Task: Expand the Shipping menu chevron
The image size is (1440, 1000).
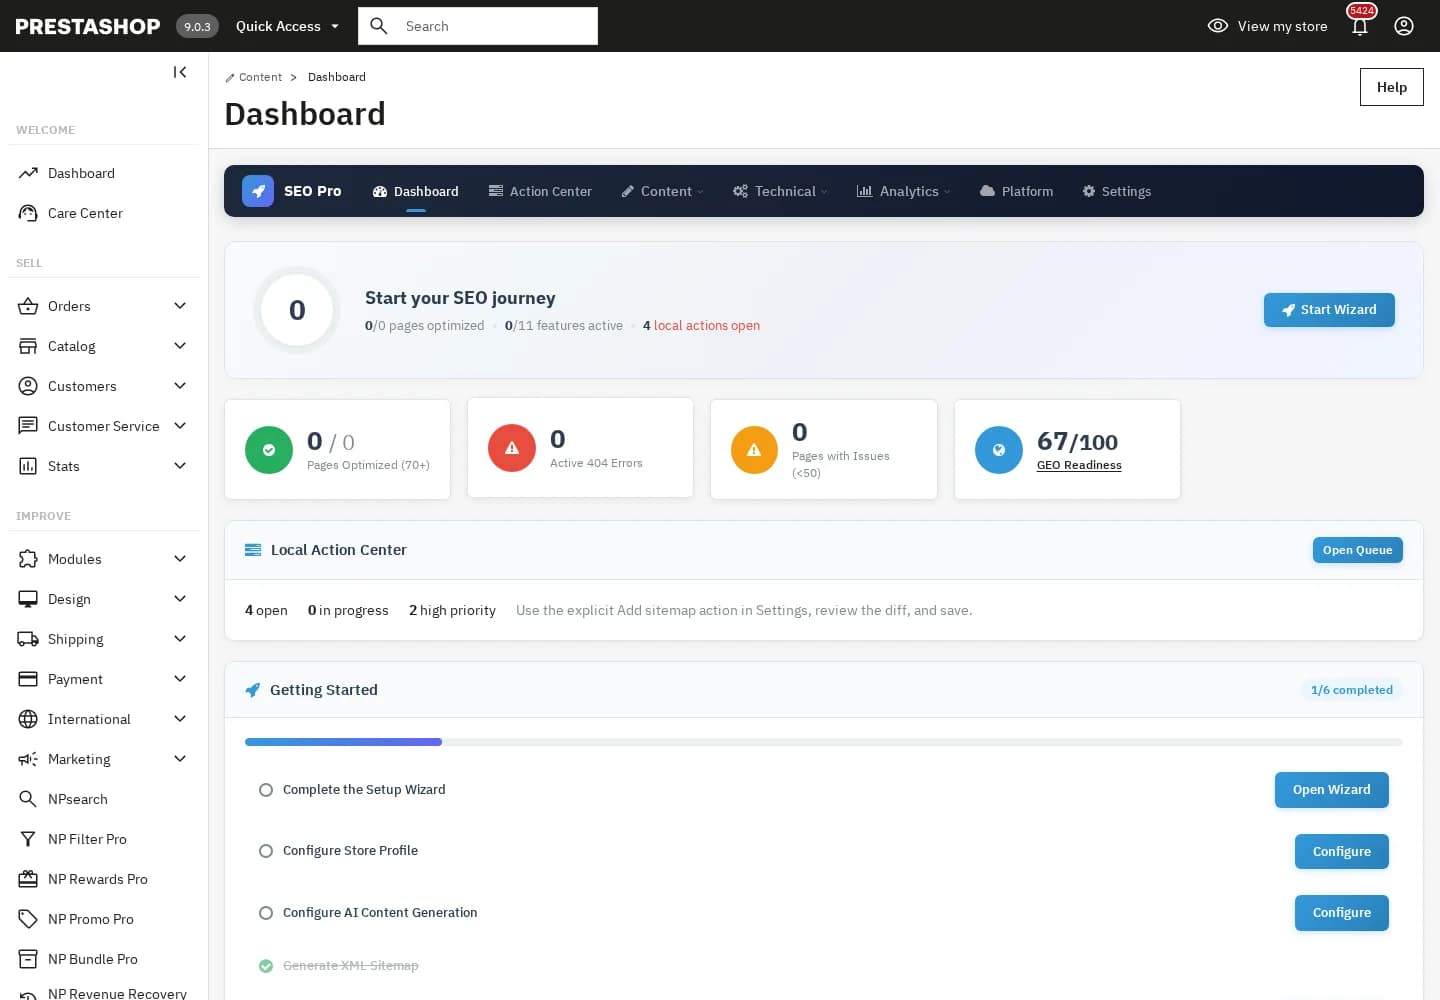Action: tap(180, 639)
